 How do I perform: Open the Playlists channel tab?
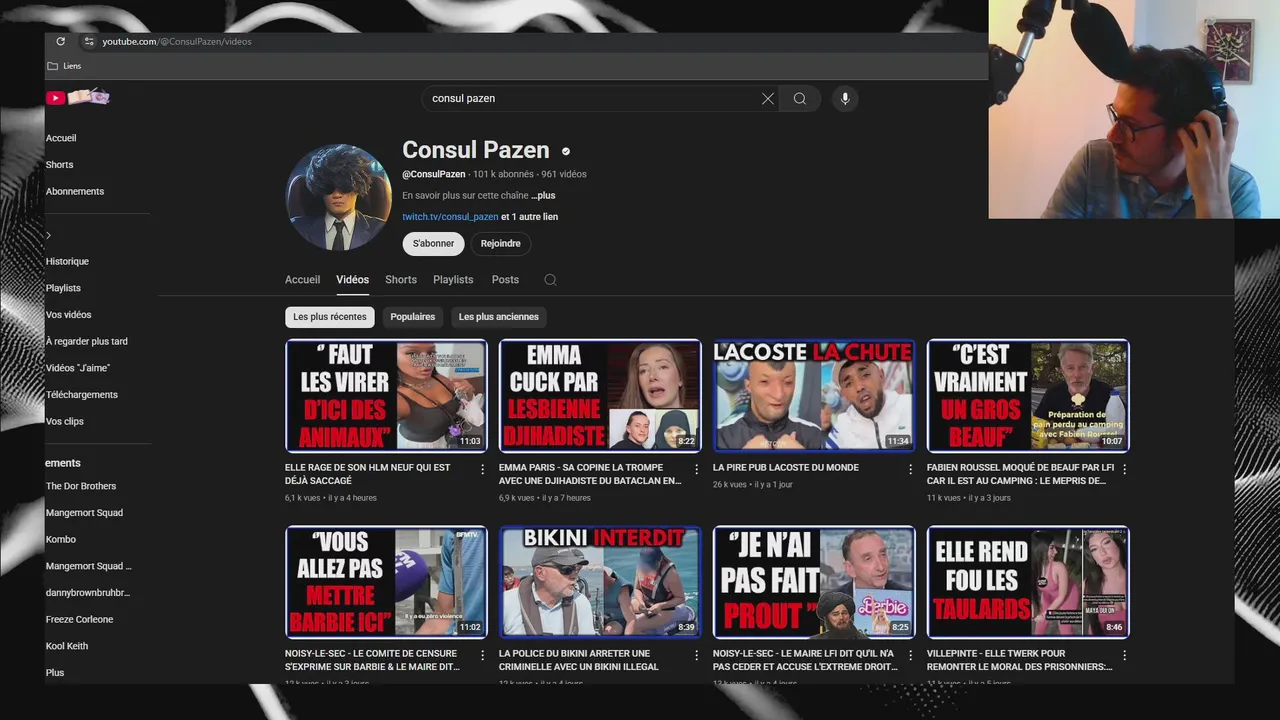click(453, 280)
